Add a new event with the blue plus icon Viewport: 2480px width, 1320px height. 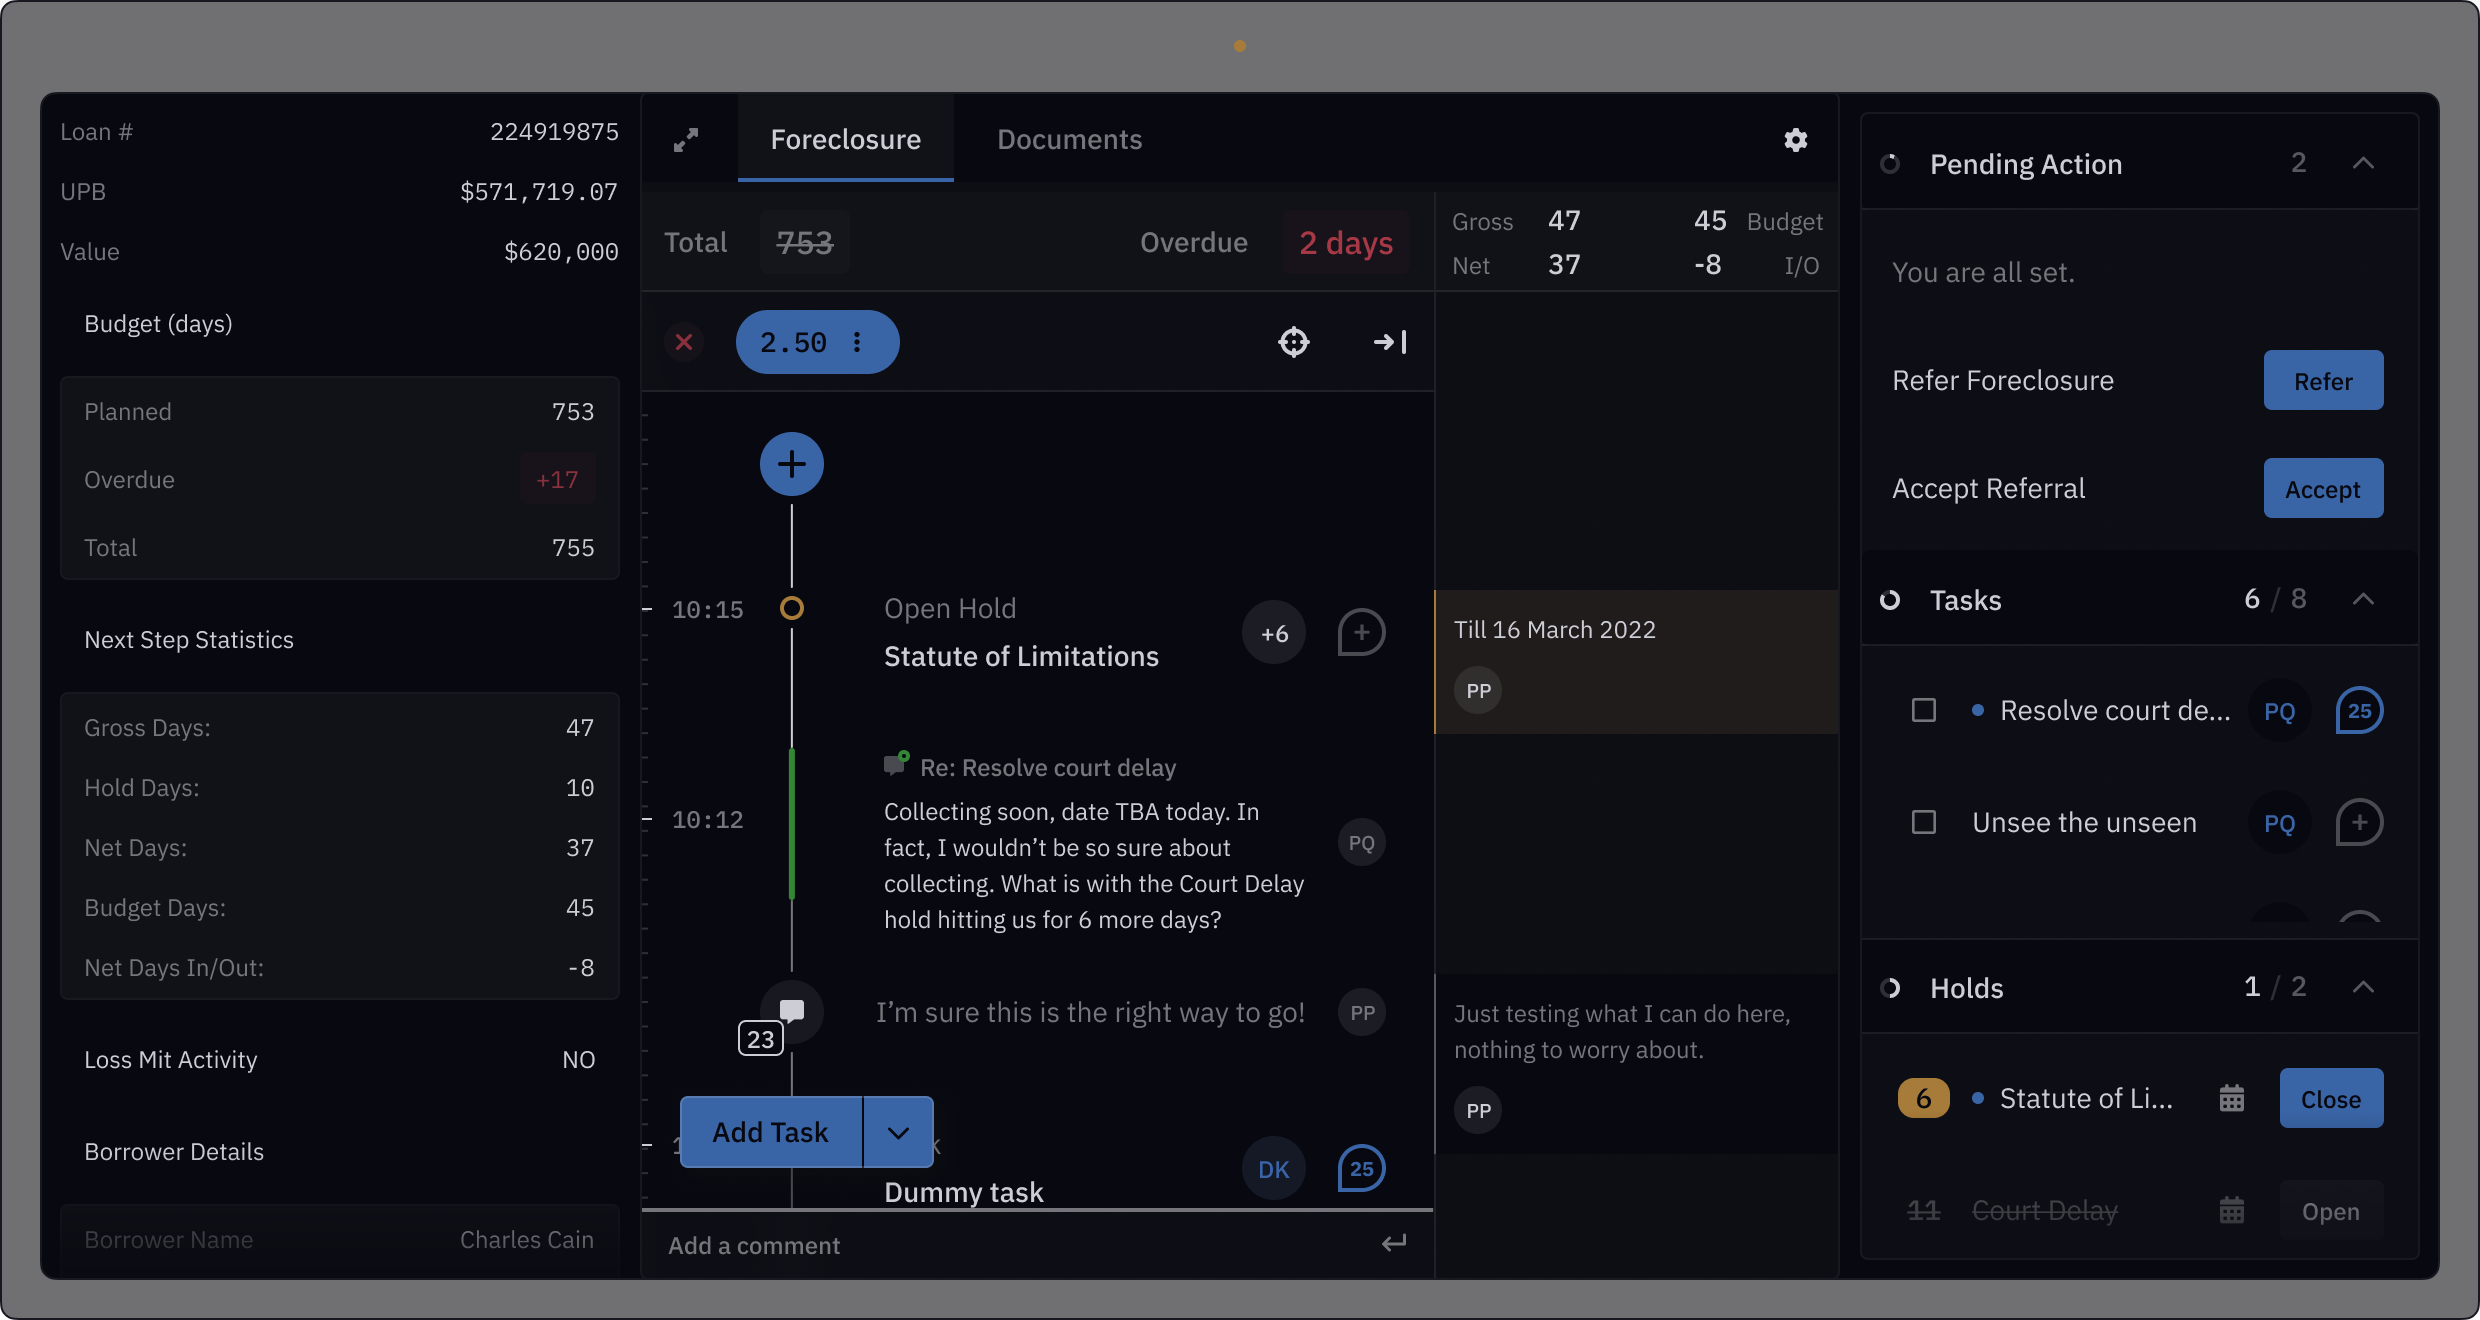tap(791, 464)
